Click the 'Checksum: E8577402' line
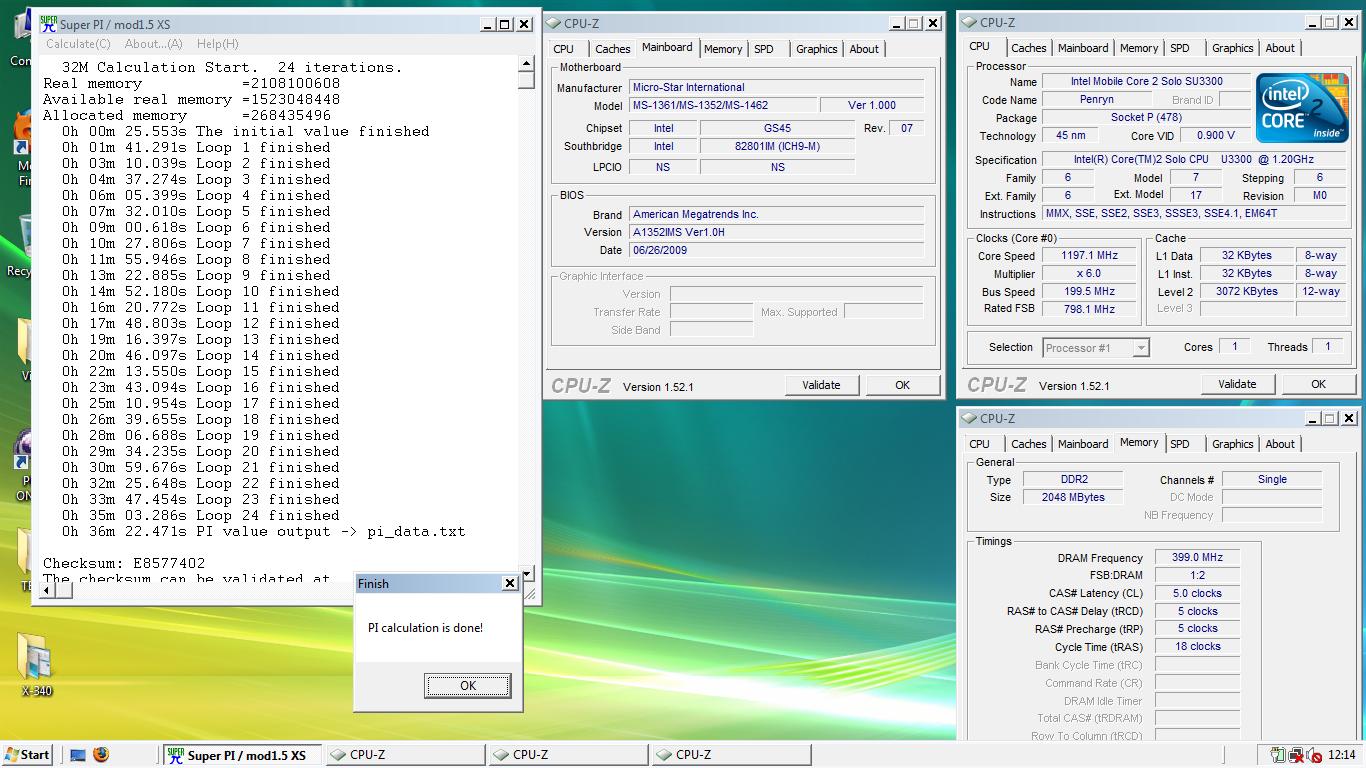Image resolution: width=1366 pixels, height=768 pixels. pyautogui.click(x=124, y=564)
